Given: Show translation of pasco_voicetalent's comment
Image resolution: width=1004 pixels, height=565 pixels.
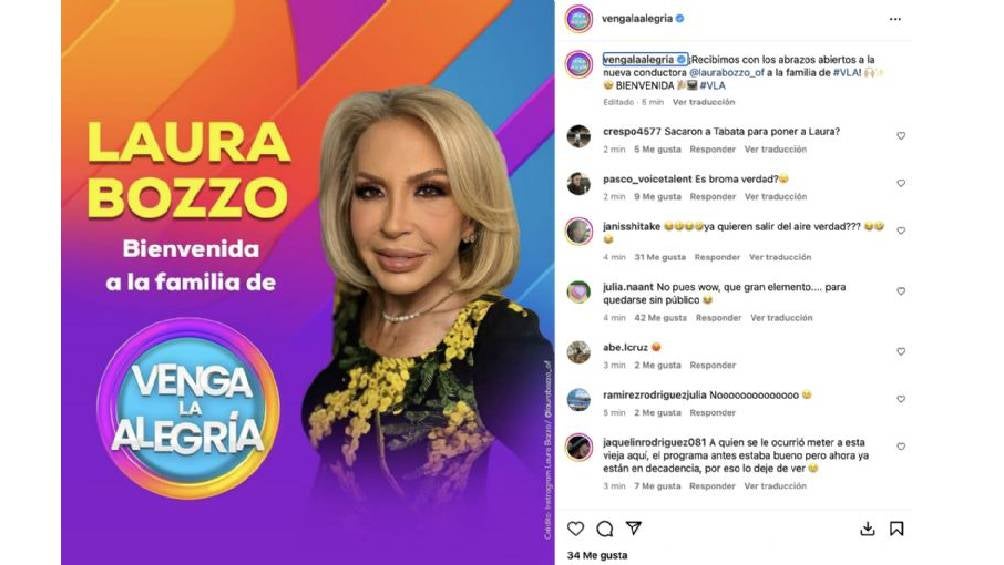Looking at the screenshot, I should [775, 197].
